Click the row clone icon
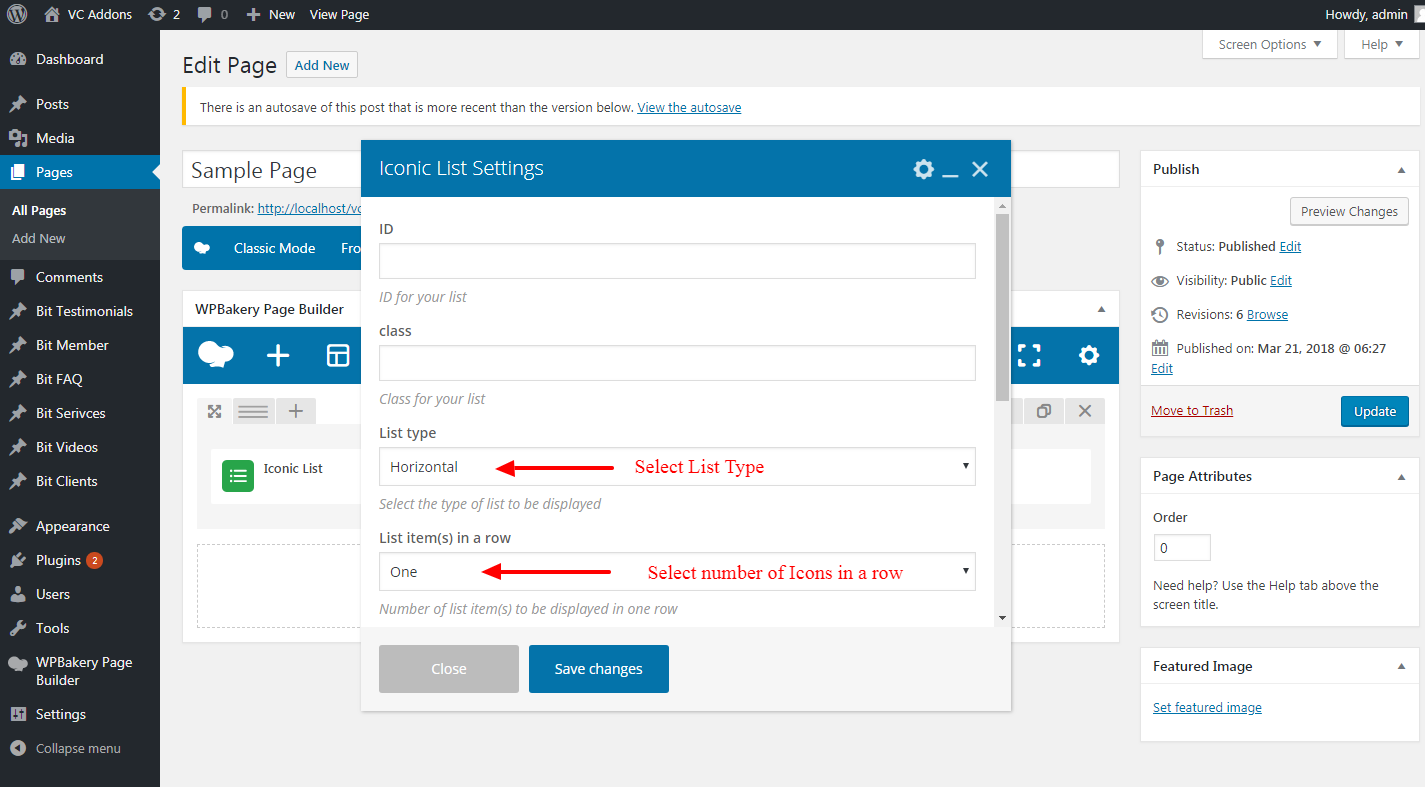 tap(1044, 411)
